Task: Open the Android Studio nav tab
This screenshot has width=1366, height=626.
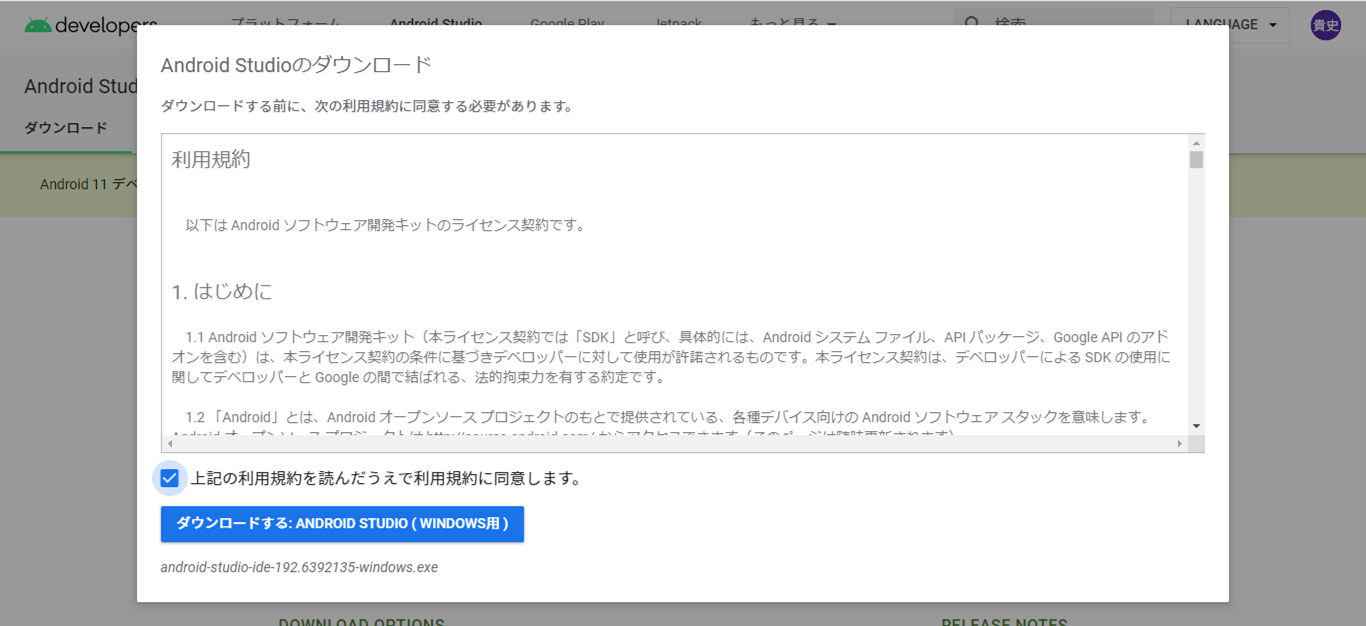Action: click(x=436, y=24)
